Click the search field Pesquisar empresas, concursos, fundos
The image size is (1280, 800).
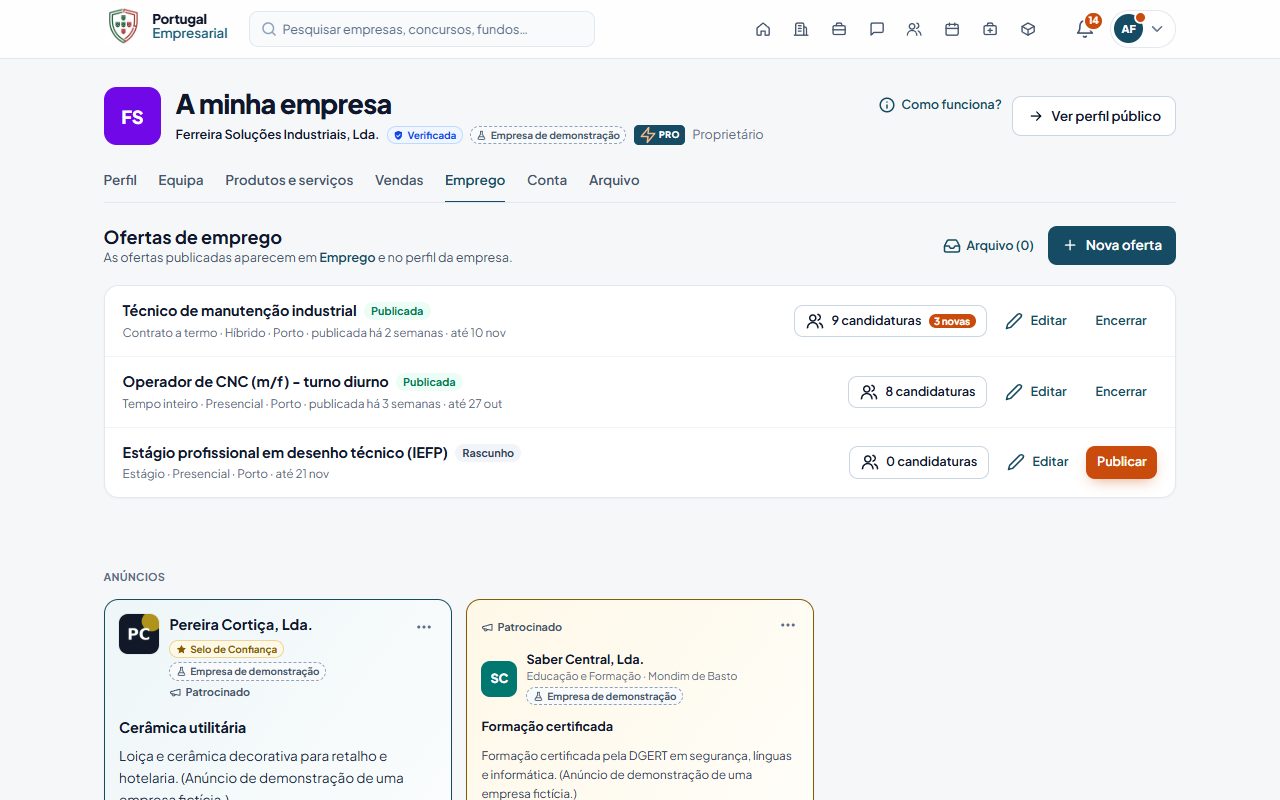click(422, 29)
